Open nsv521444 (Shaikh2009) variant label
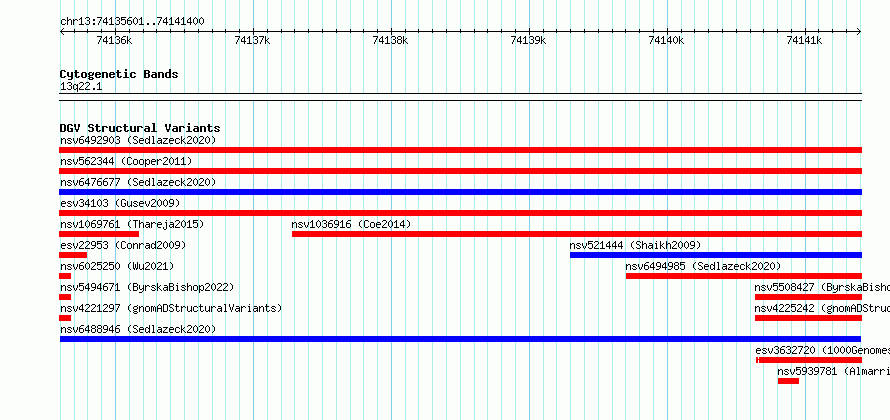The height and width of the screenshot is (420, 890). tap(635, 245)
